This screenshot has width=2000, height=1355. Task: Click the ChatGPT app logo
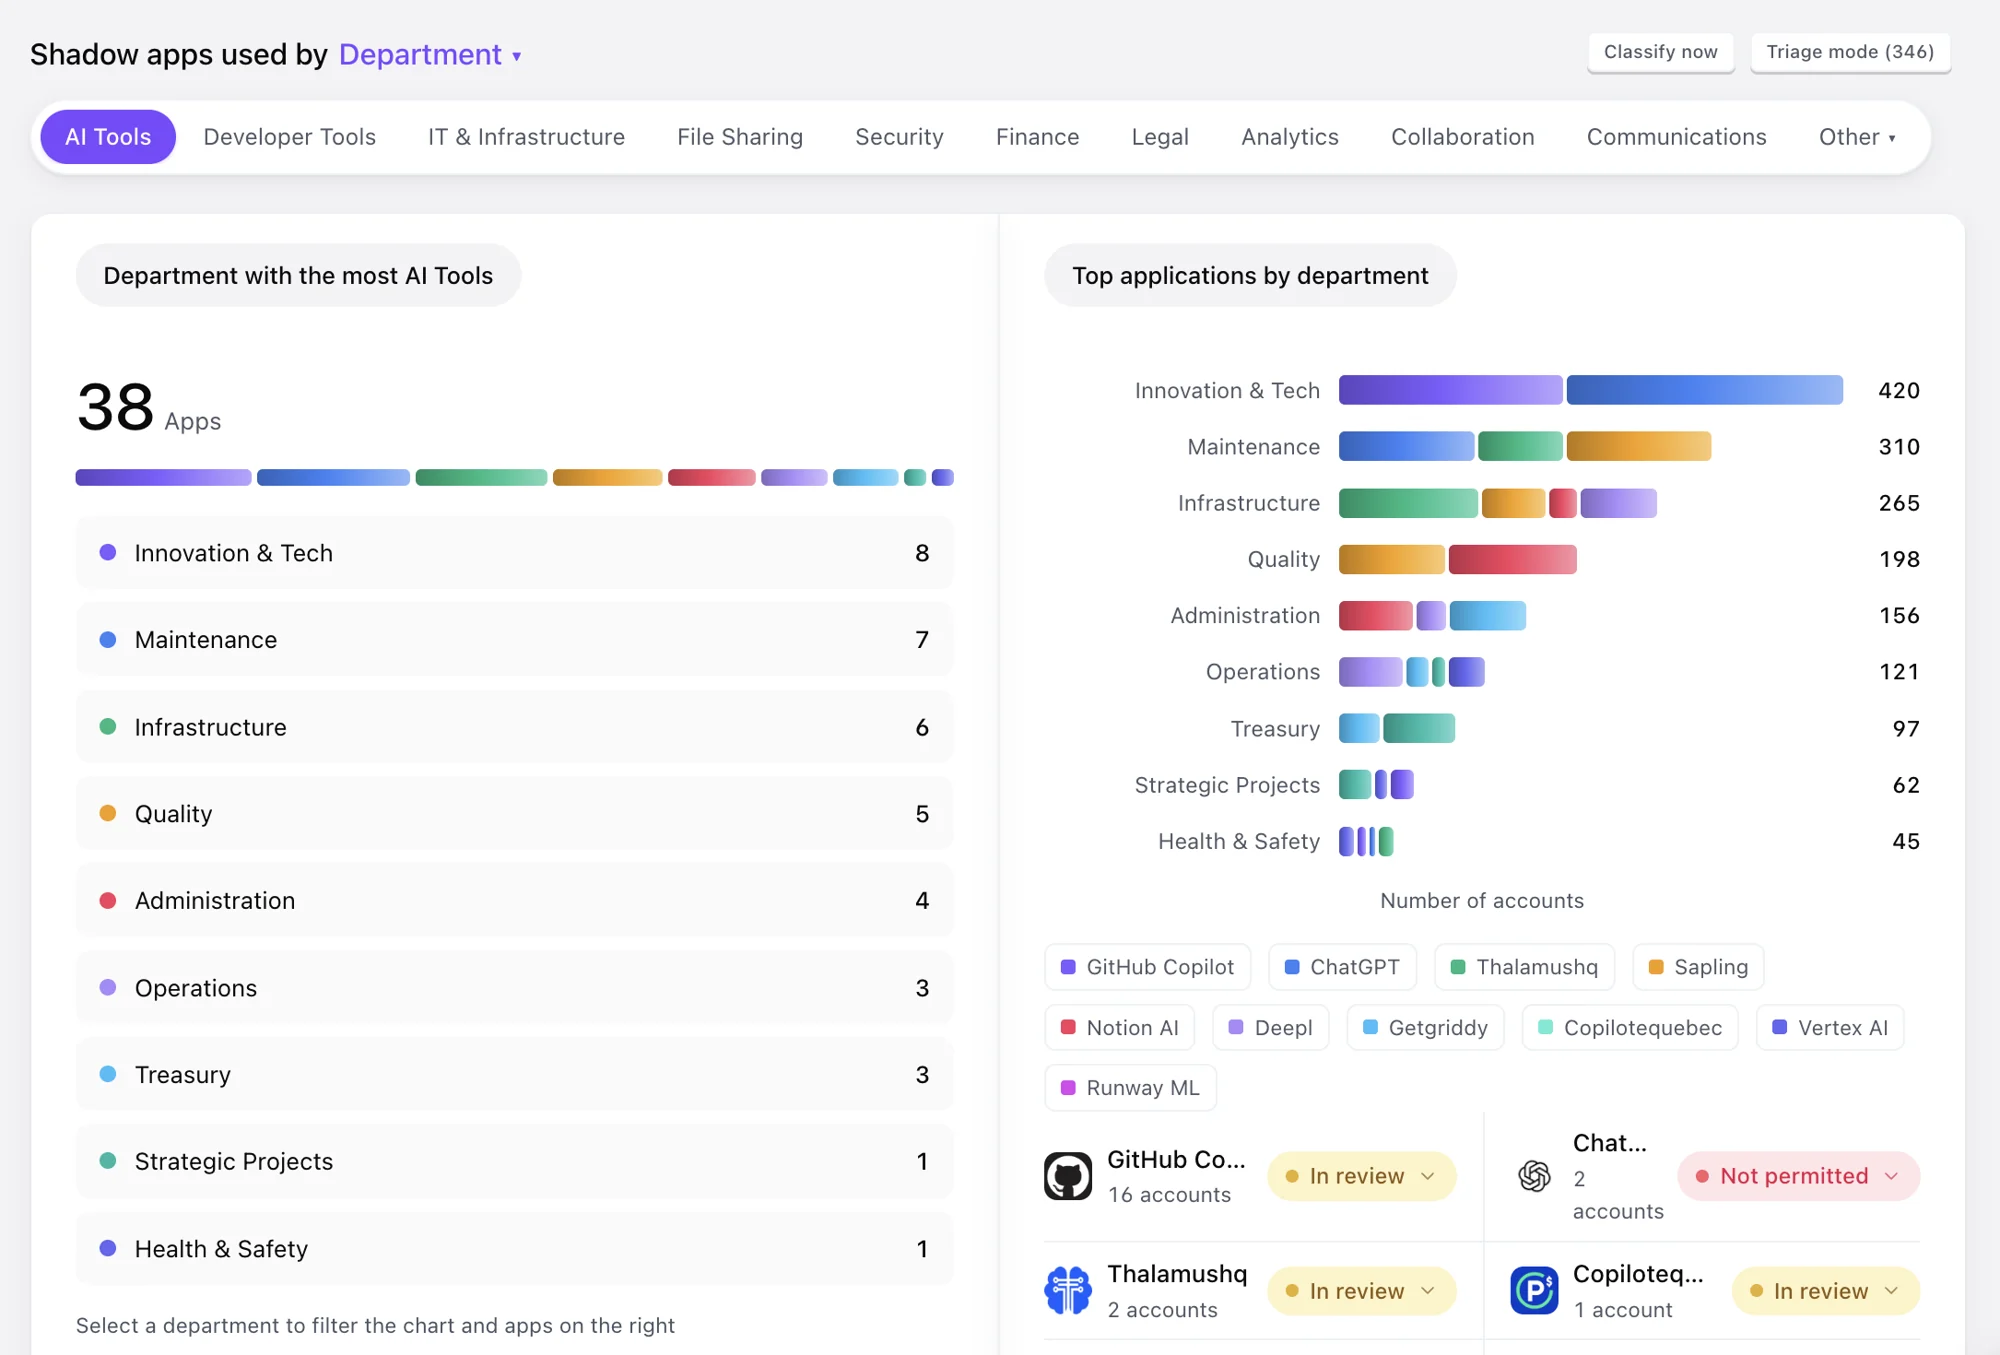click(x=1534, y=1176)
